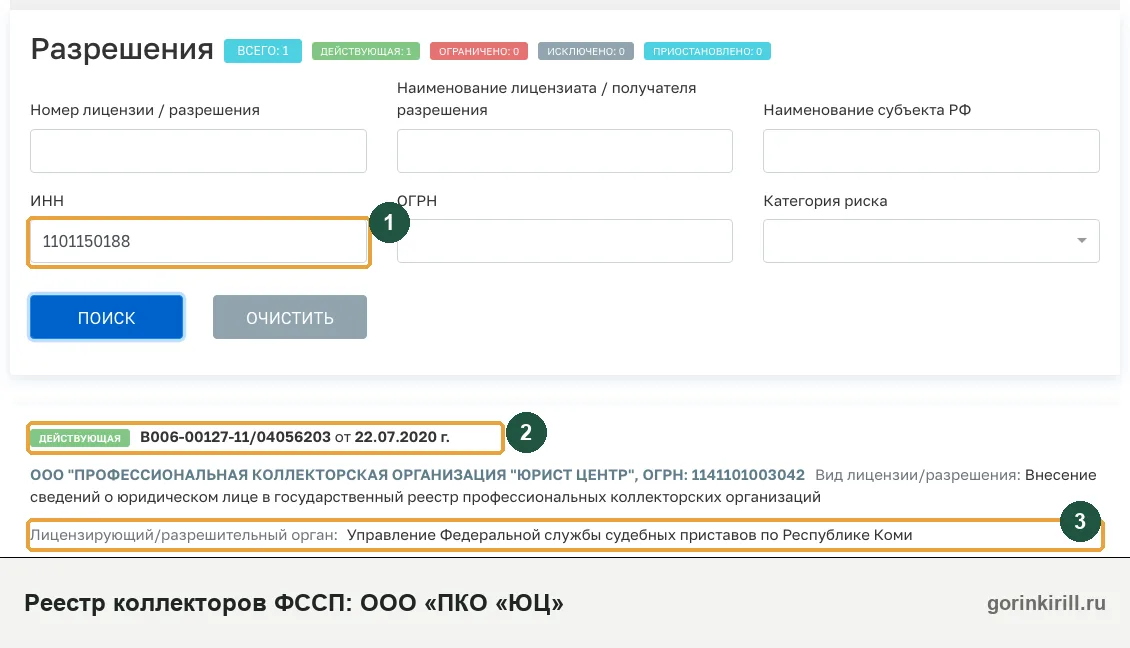Focus the Наименование лицензиата input field

[x=564, y=151]
